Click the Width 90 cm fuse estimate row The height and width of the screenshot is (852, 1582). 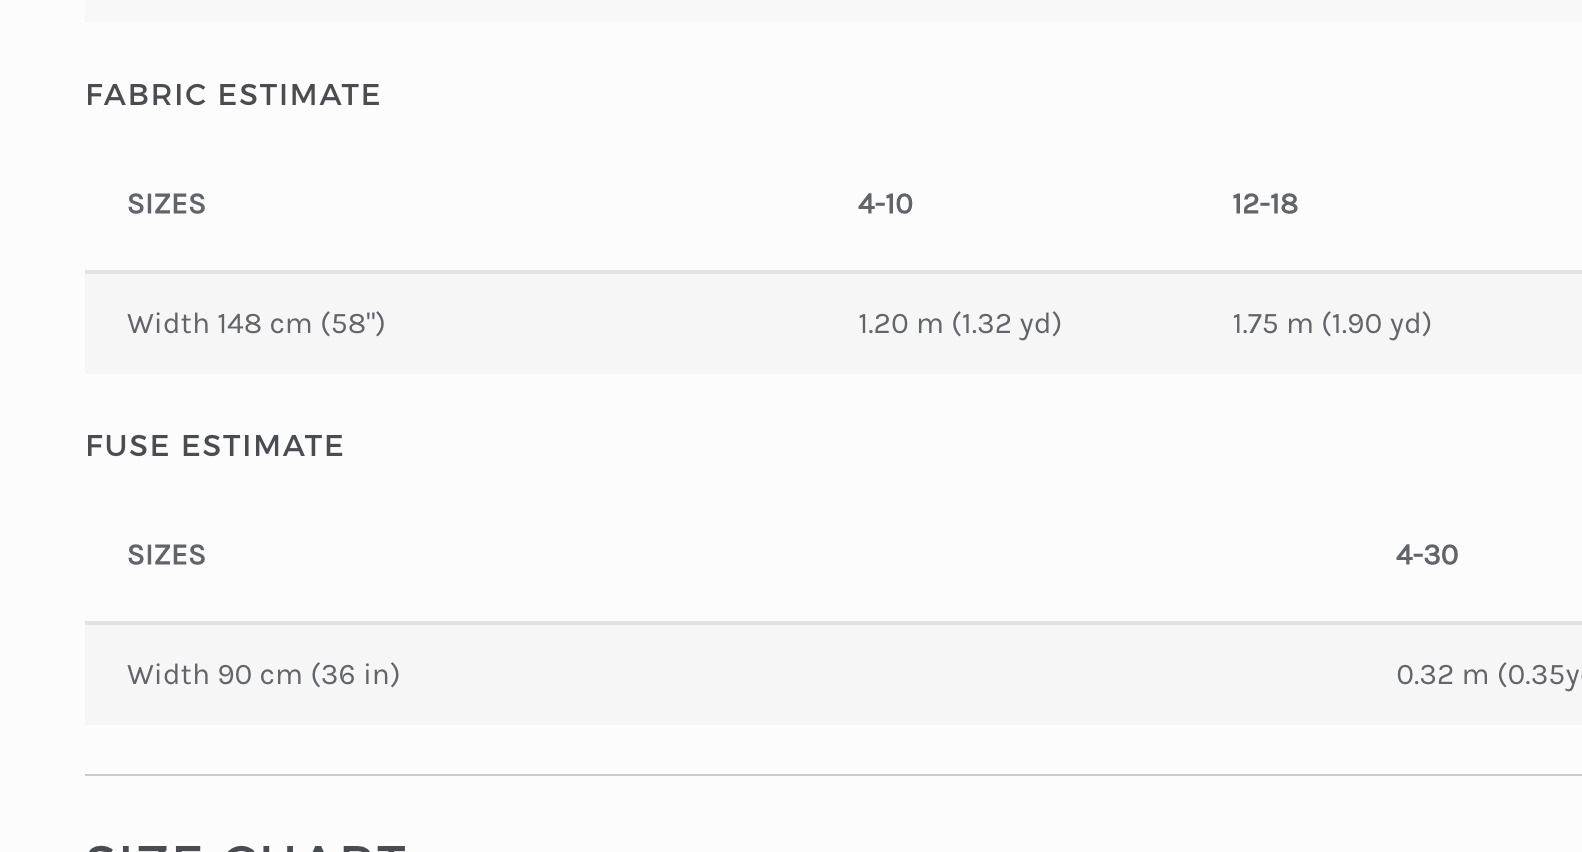pyautogui.click(x=833, y=674)
